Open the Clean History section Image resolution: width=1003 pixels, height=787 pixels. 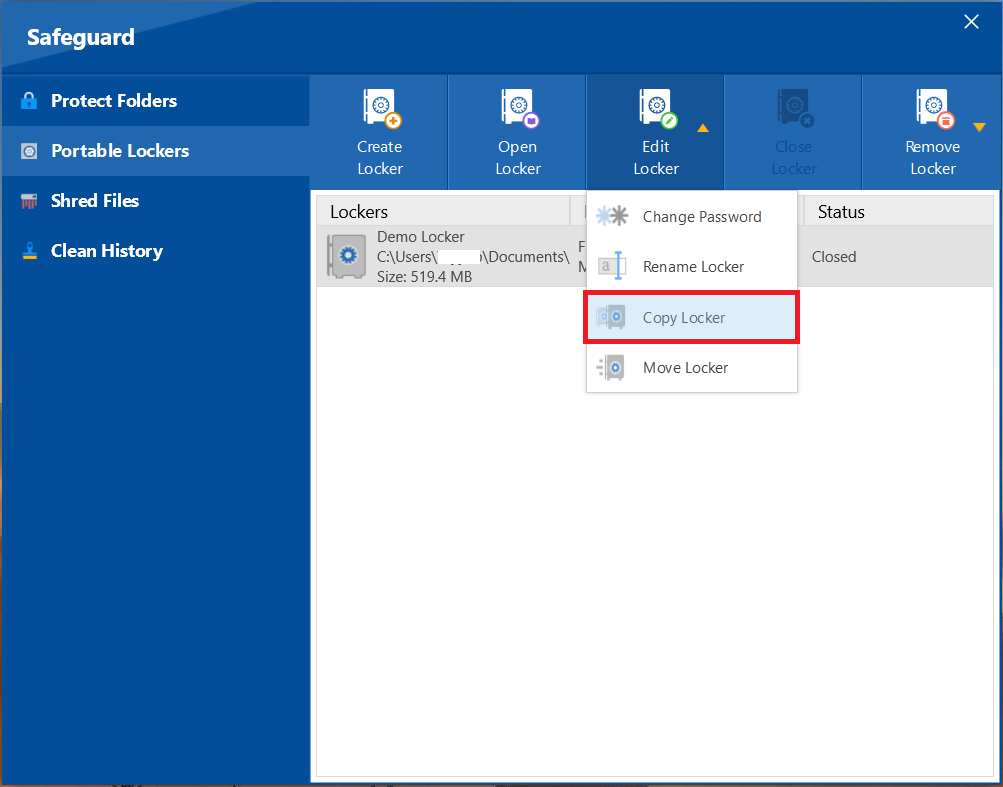[155, 251]
